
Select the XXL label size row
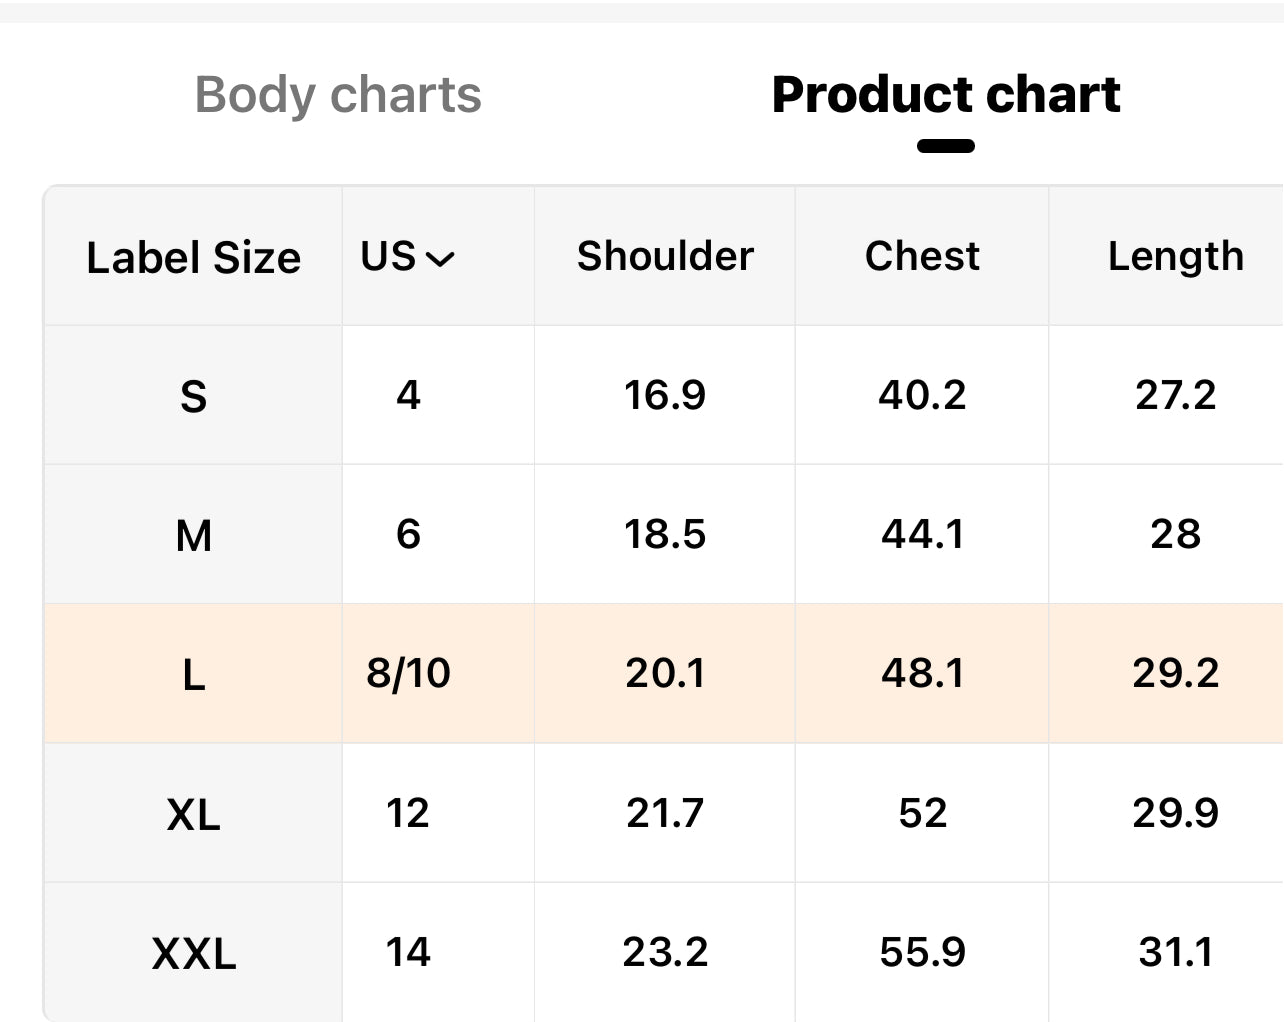[x=193, y=953]
